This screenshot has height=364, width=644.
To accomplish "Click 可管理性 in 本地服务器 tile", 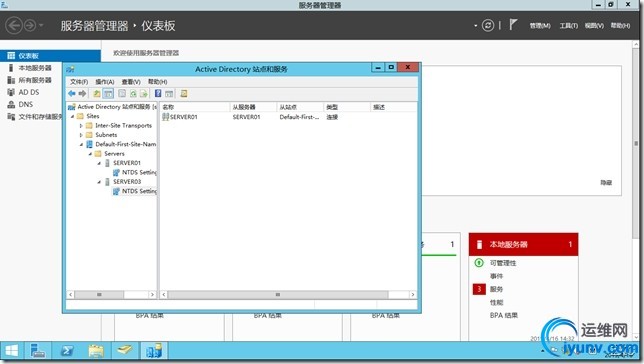I will point(503,263).
